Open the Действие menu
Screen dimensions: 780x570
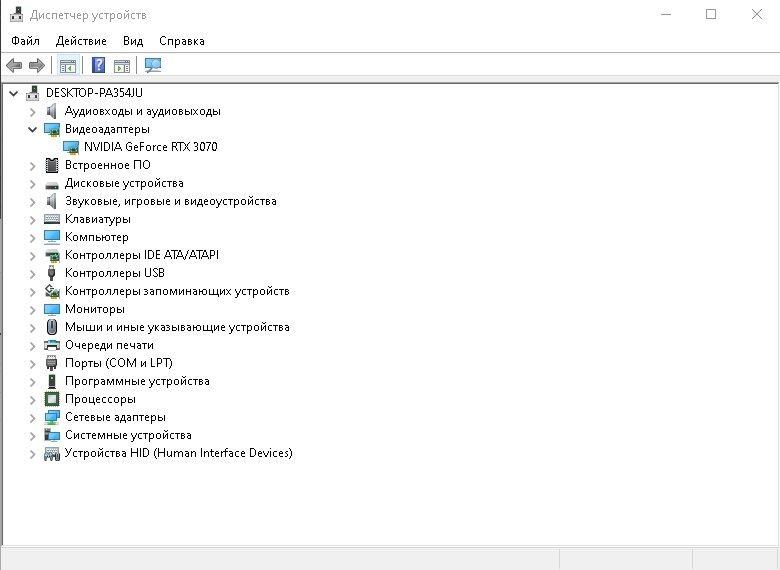[81, 41]
